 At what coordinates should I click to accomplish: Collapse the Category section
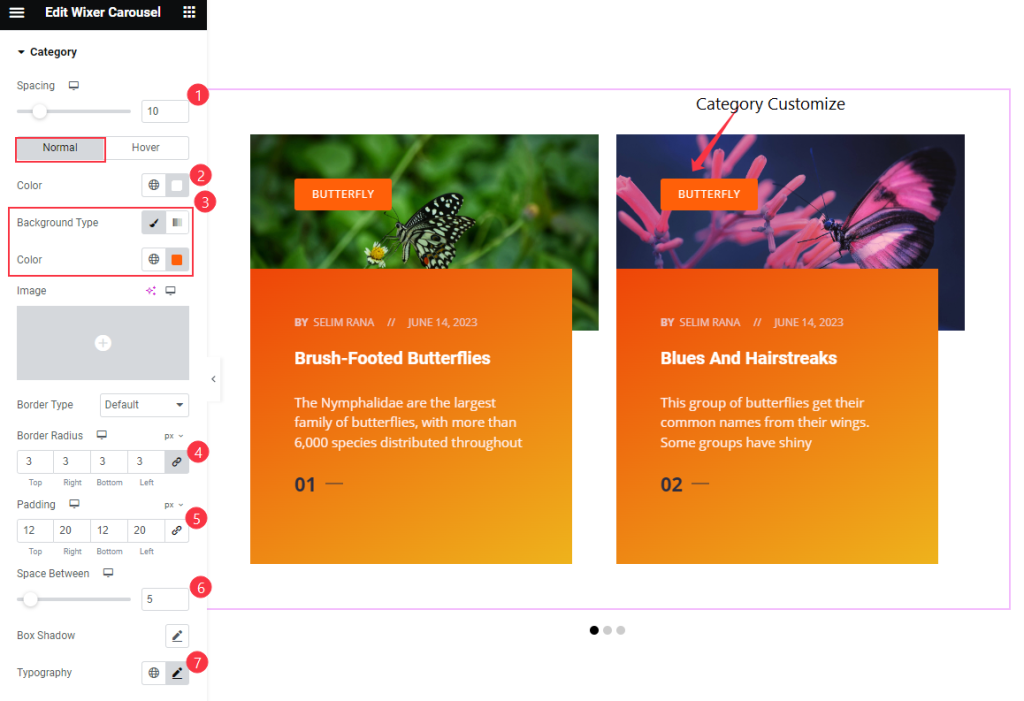click(x=47, y=52)
